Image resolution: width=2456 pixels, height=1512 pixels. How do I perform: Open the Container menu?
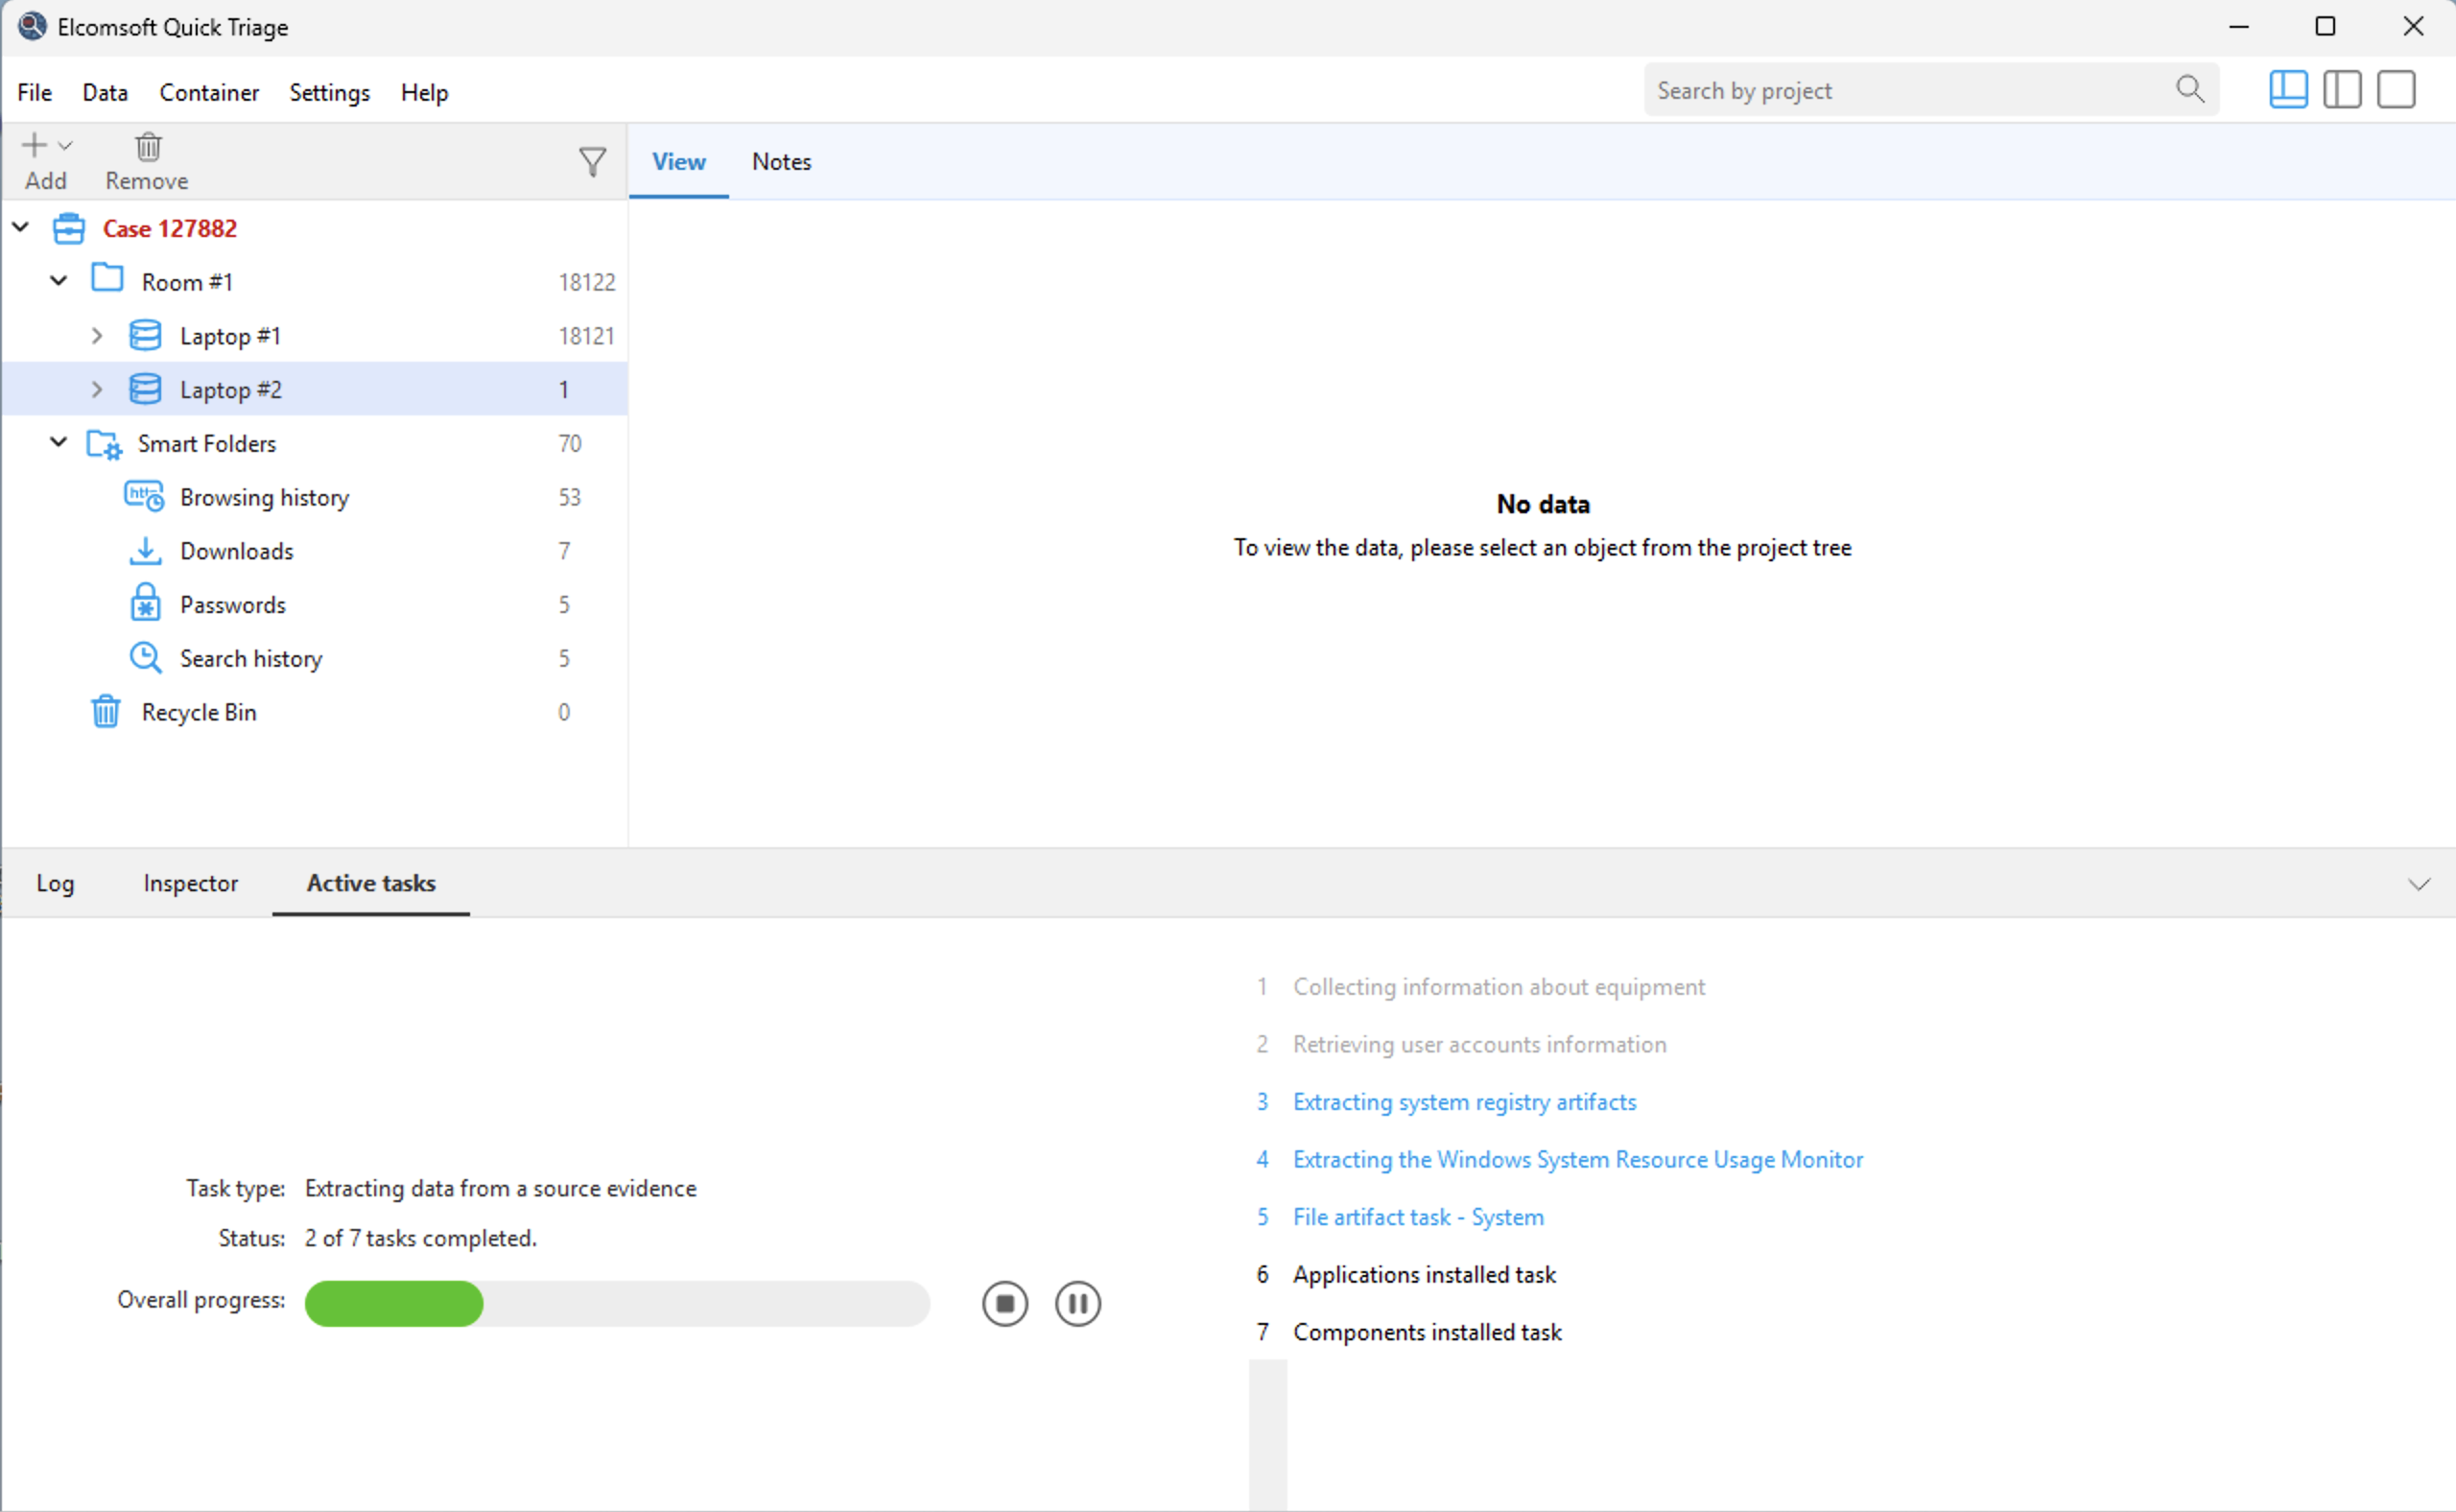point(209,92)
